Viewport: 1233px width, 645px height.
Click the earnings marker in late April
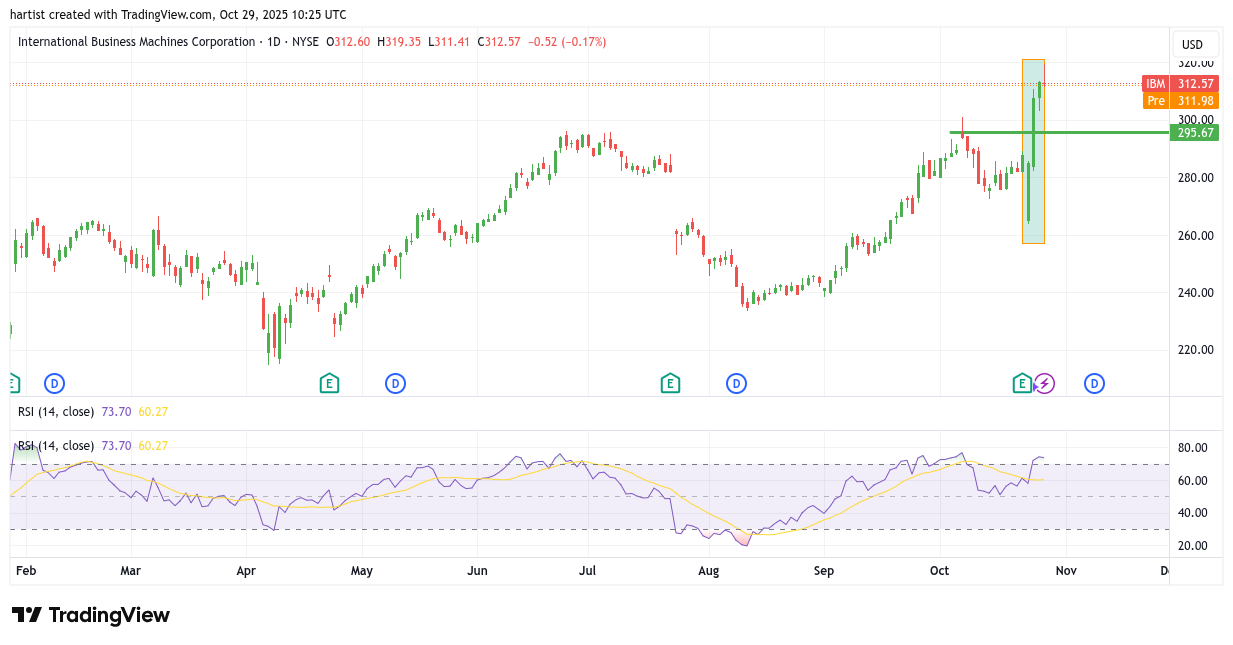point(329,383)
